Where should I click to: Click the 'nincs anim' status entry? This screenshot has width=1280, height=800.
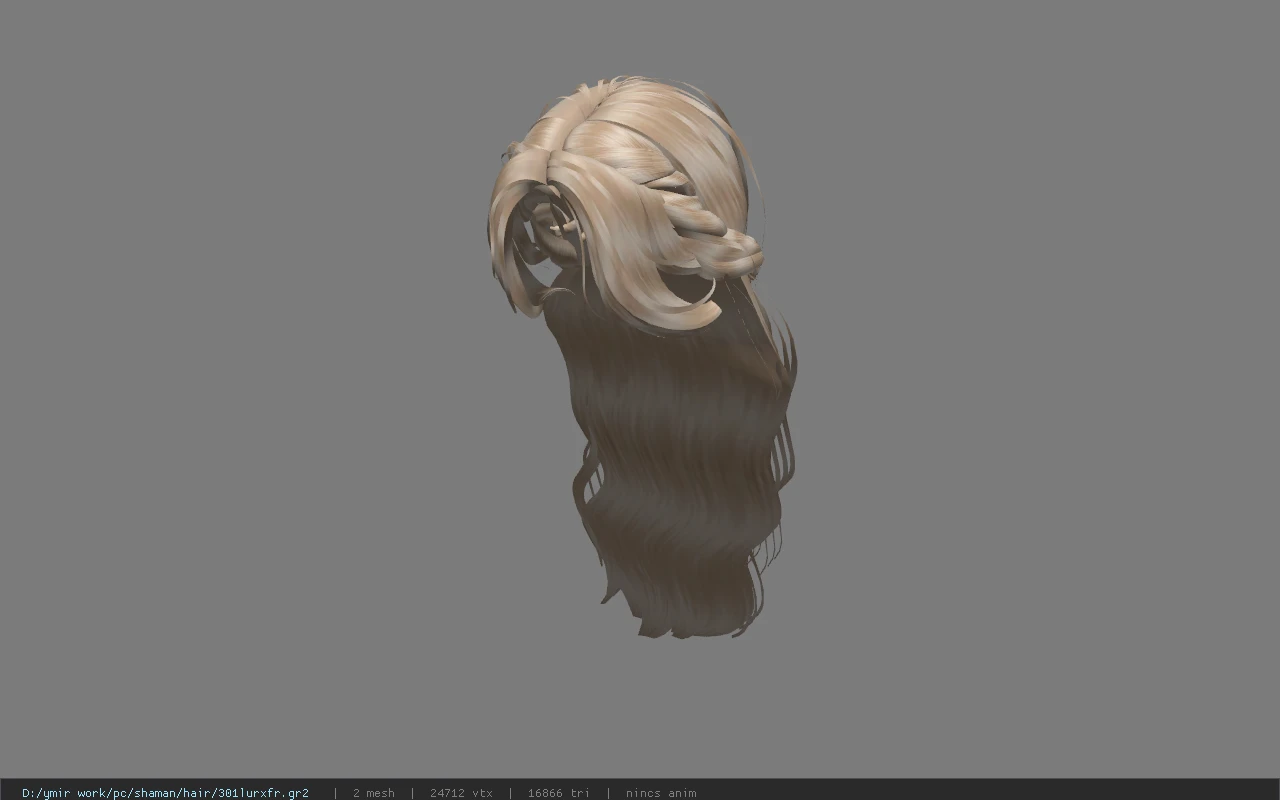click(x=661, y=793)
